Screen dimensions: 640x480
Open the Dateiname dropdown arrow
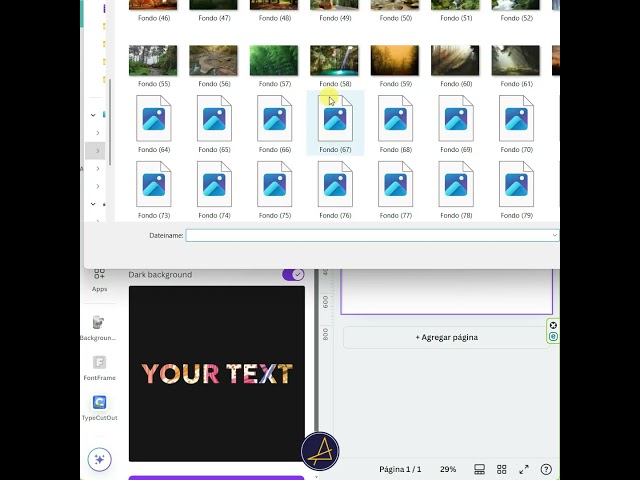tap(554, 236)
